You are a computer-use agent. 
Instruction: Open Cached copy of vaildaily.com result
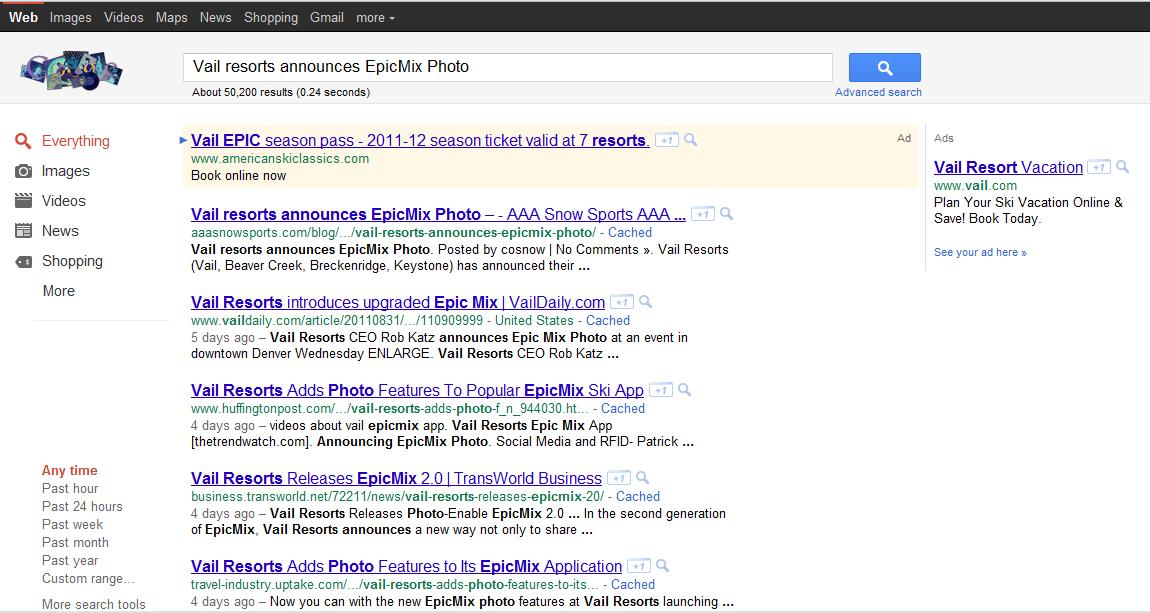pyautogui.click(x=608, y=320)
